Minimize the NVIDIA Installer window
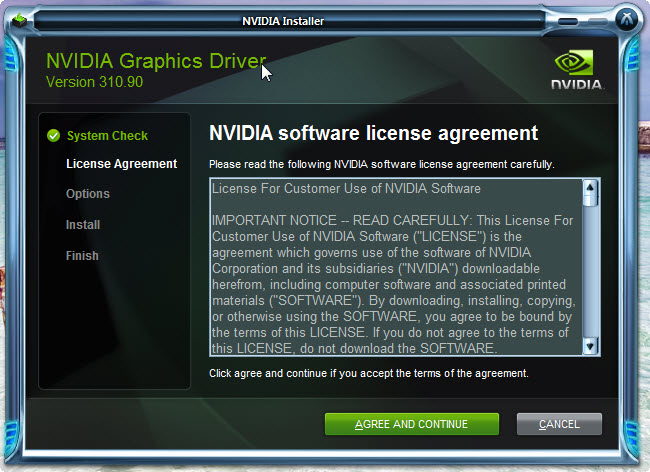The width and height of the screenshot is (650, 472). [568, 21]
